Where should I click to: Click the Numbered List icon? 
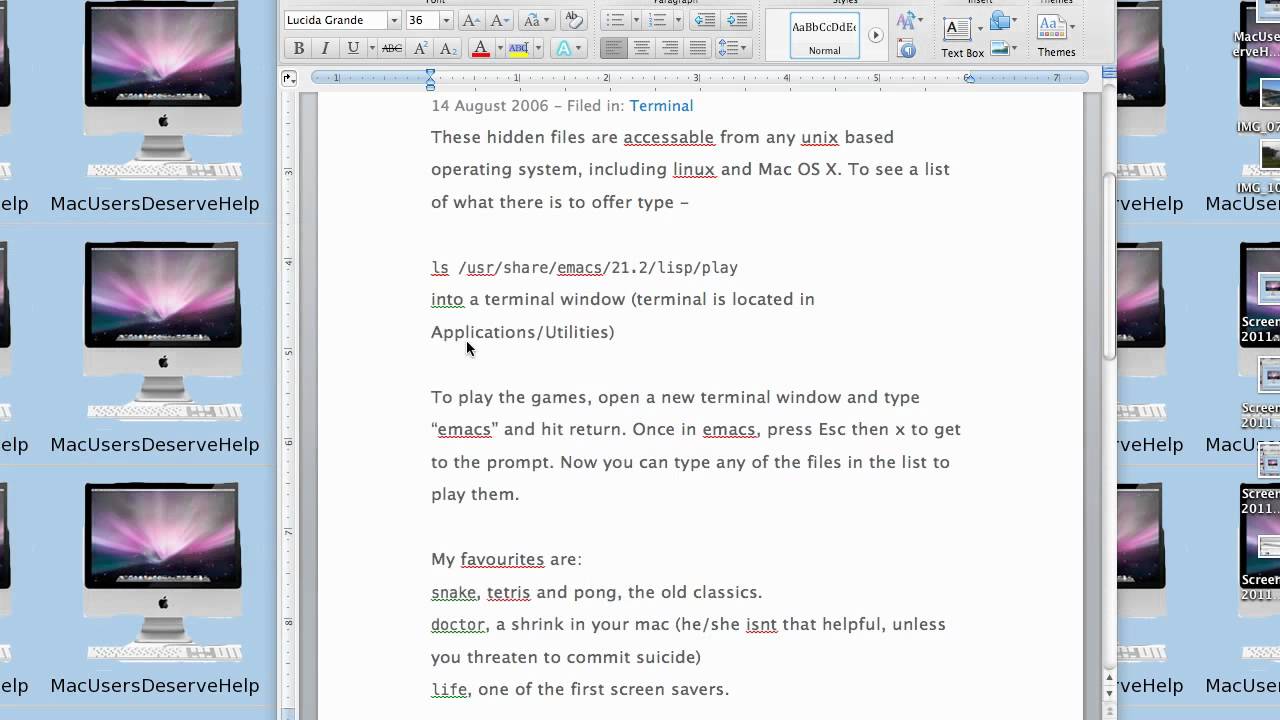pyautogui.click(x=658, y=20)
